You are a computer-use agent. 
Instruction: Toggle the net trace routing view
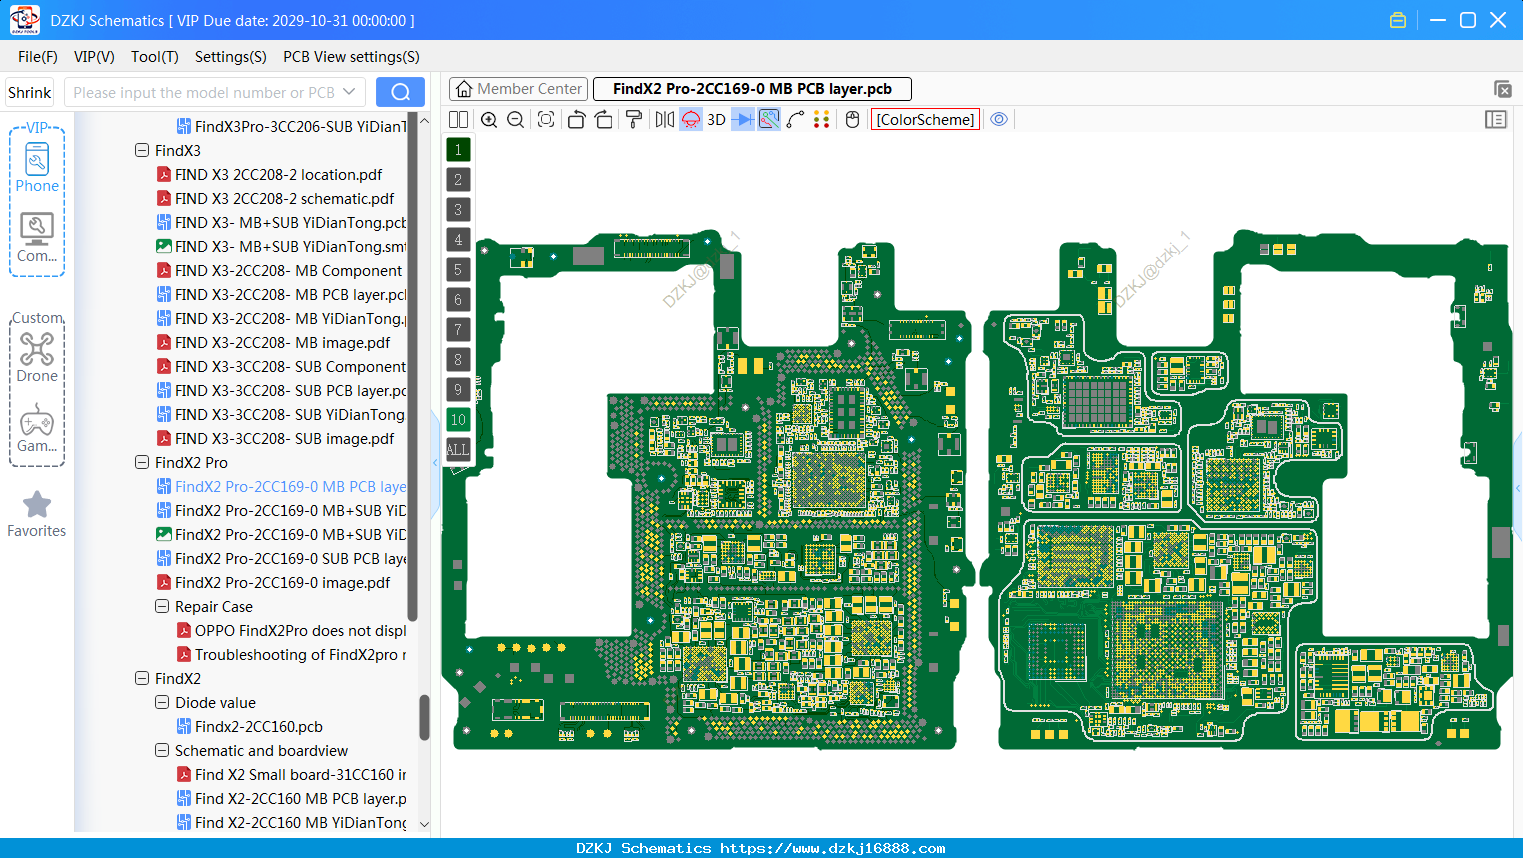[x=769, y=120]
